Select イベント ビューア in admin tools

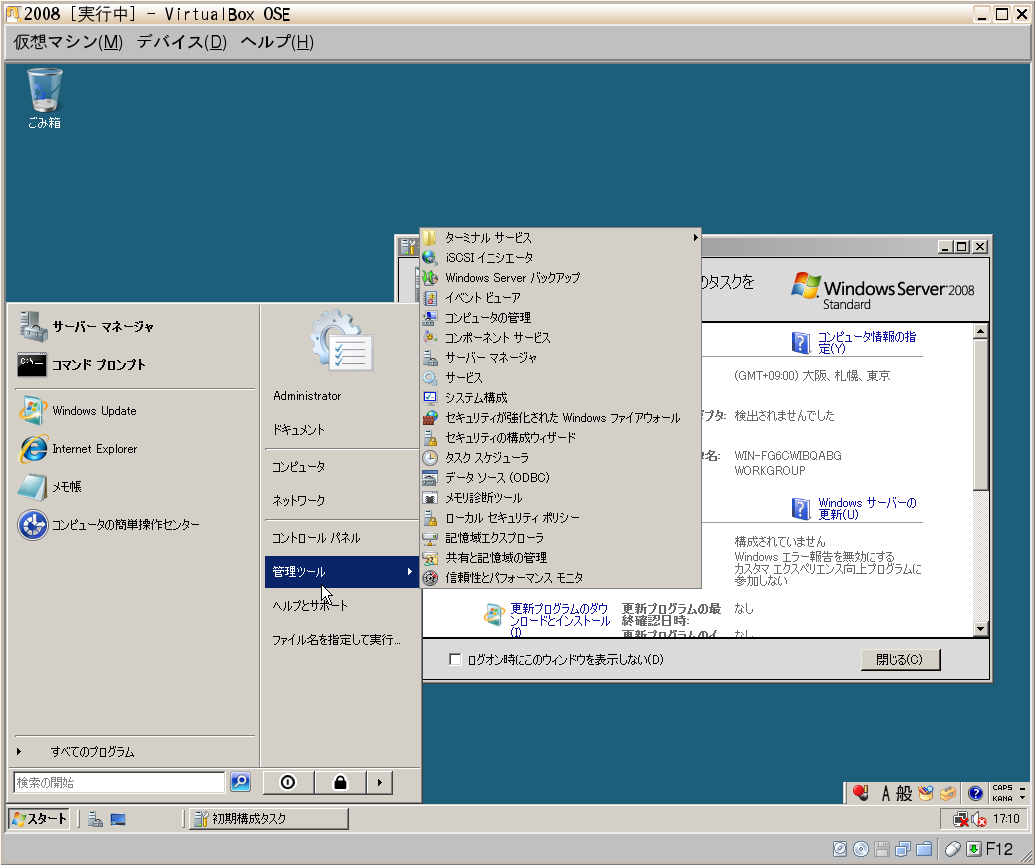pos(560,298)
